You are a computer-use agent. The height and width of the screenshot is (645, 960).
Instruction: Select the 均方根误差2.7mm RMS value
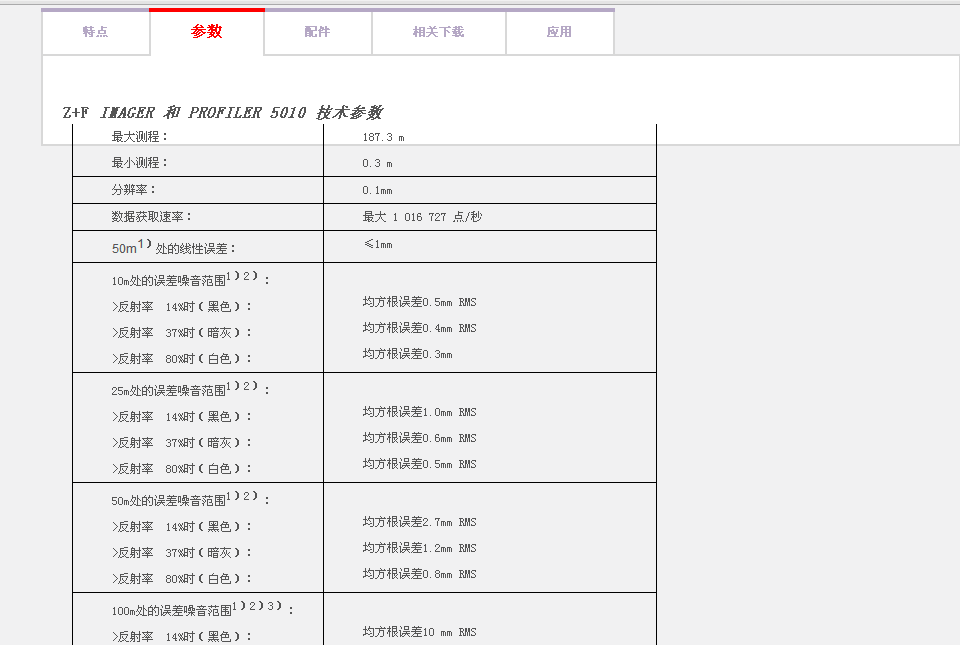419,522
